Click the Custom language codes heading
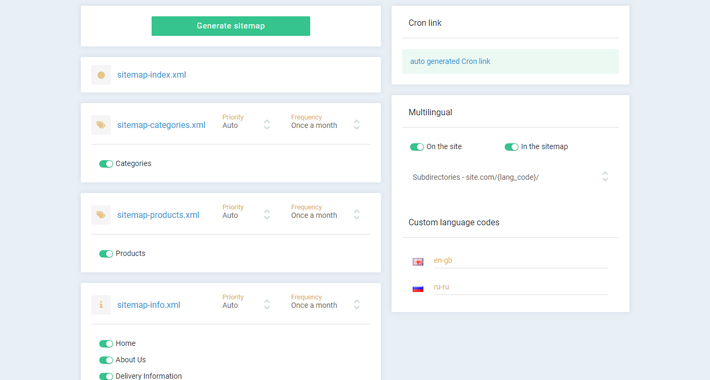This screenshot has height=380, width=710. tap(454, 222)
